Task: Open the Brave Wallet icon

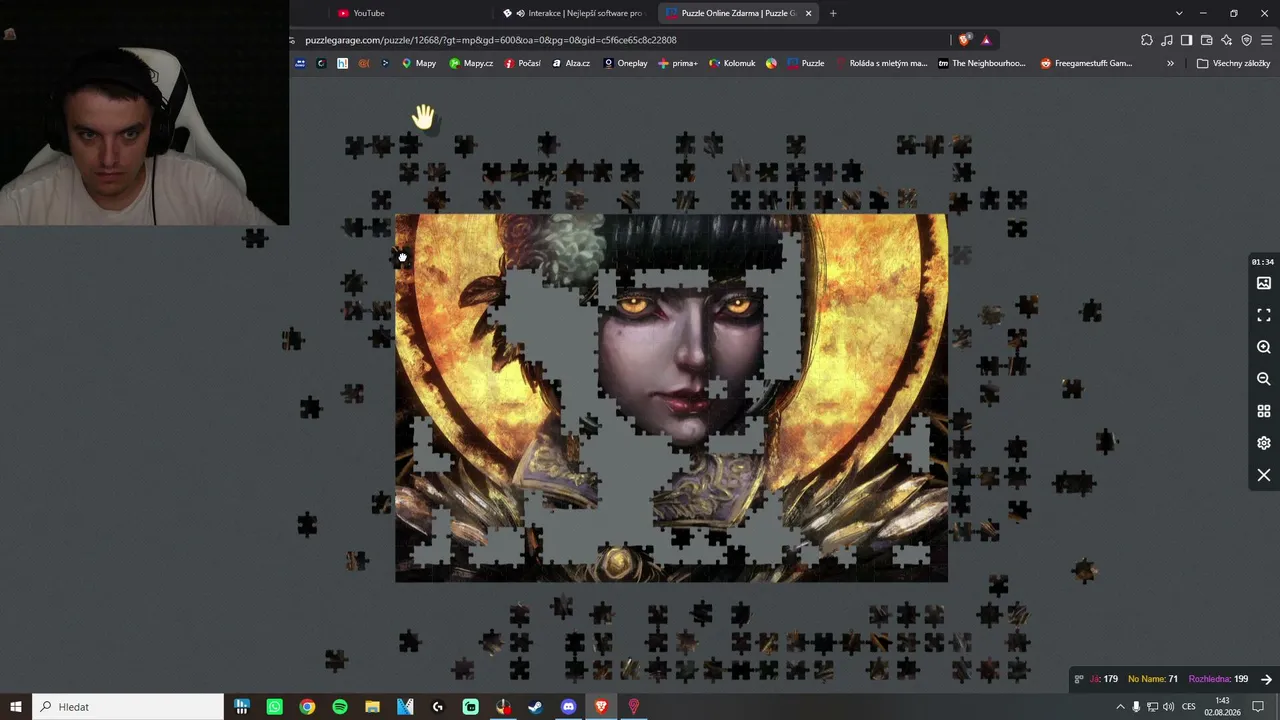Action: [1207, 40]
